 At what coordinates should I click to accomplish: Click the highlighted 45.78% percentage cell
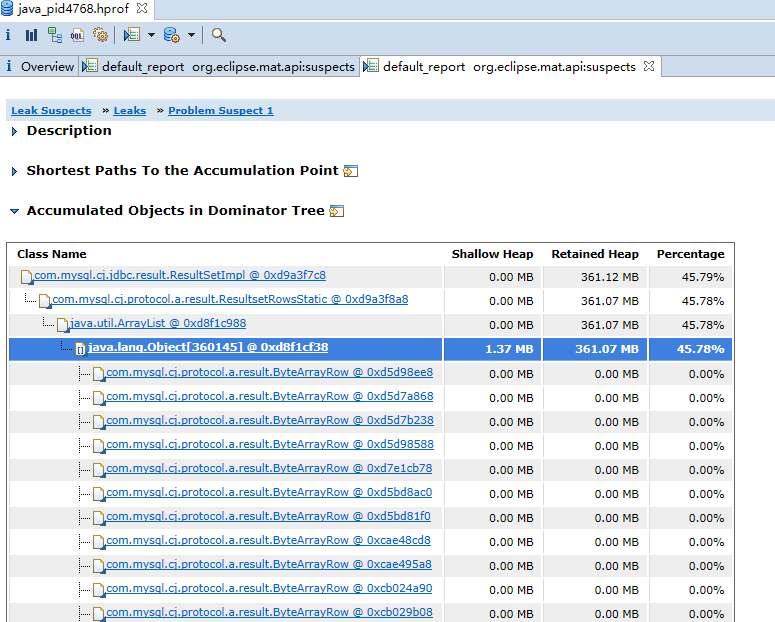click(690, 349)
